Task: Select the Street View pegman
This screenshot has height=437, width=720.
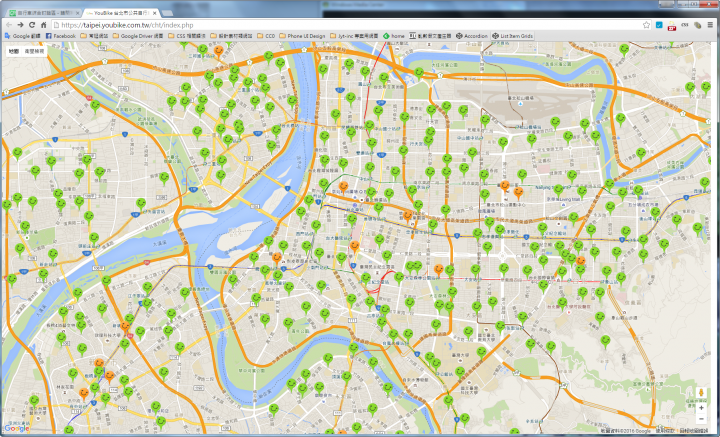Action: click(x=701, y=393)
